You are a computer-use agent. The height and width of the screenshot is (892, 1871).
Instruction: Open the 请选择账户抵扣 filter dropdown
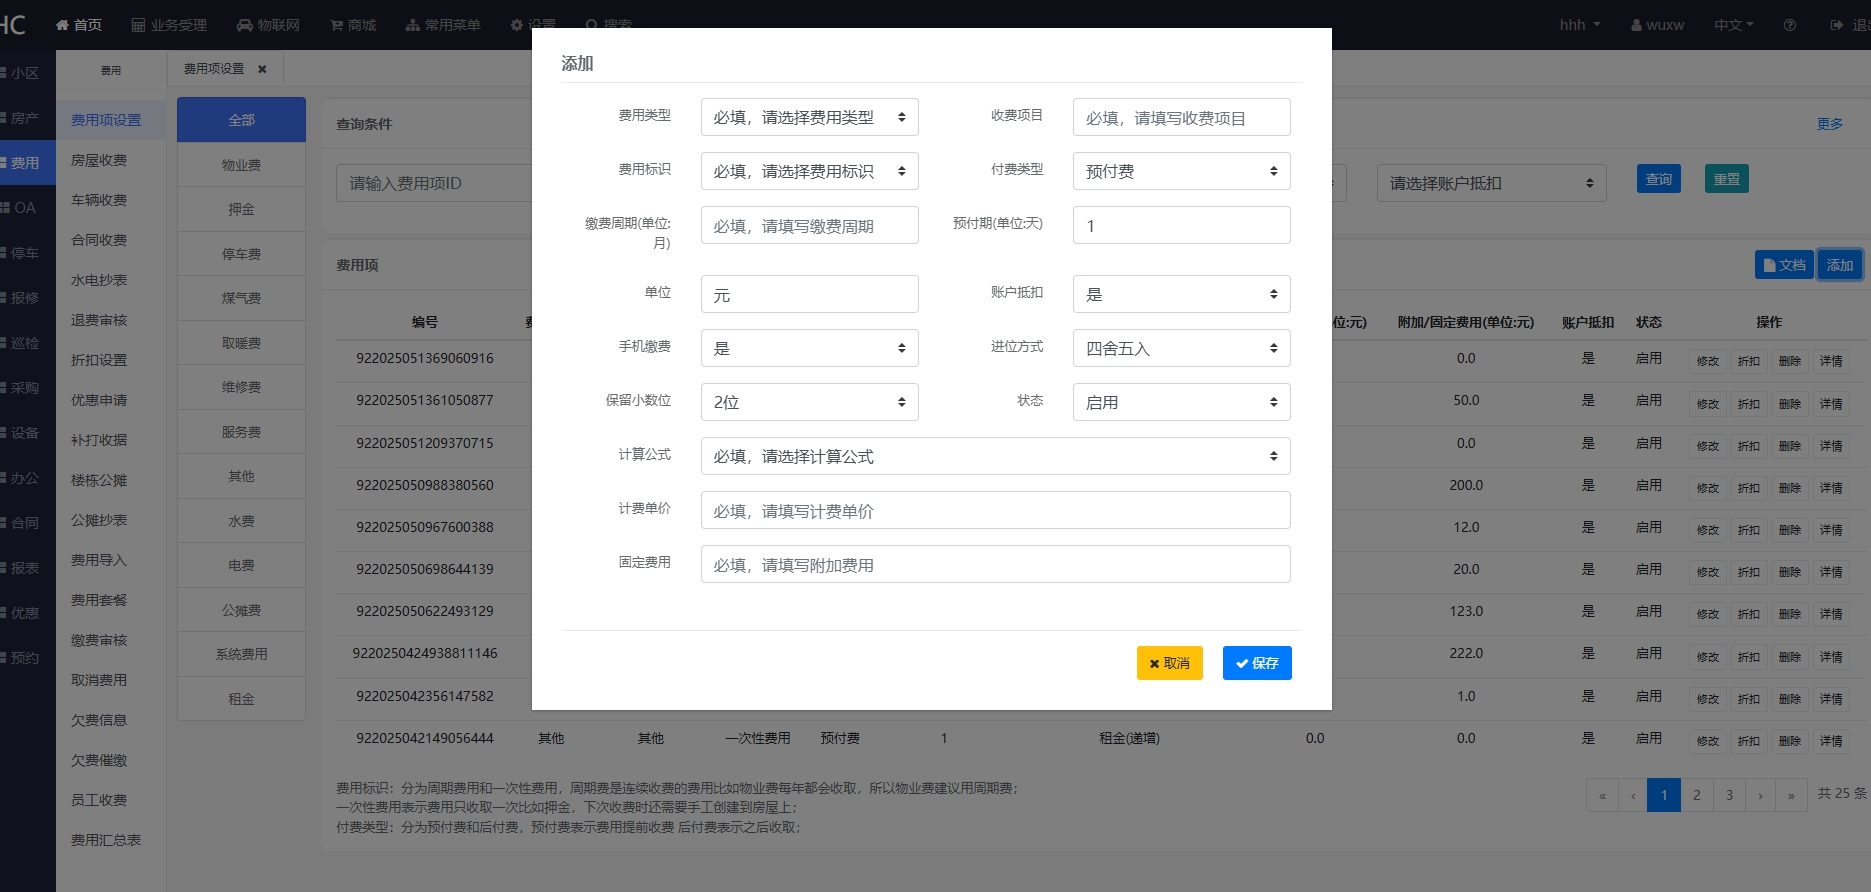1491,183
